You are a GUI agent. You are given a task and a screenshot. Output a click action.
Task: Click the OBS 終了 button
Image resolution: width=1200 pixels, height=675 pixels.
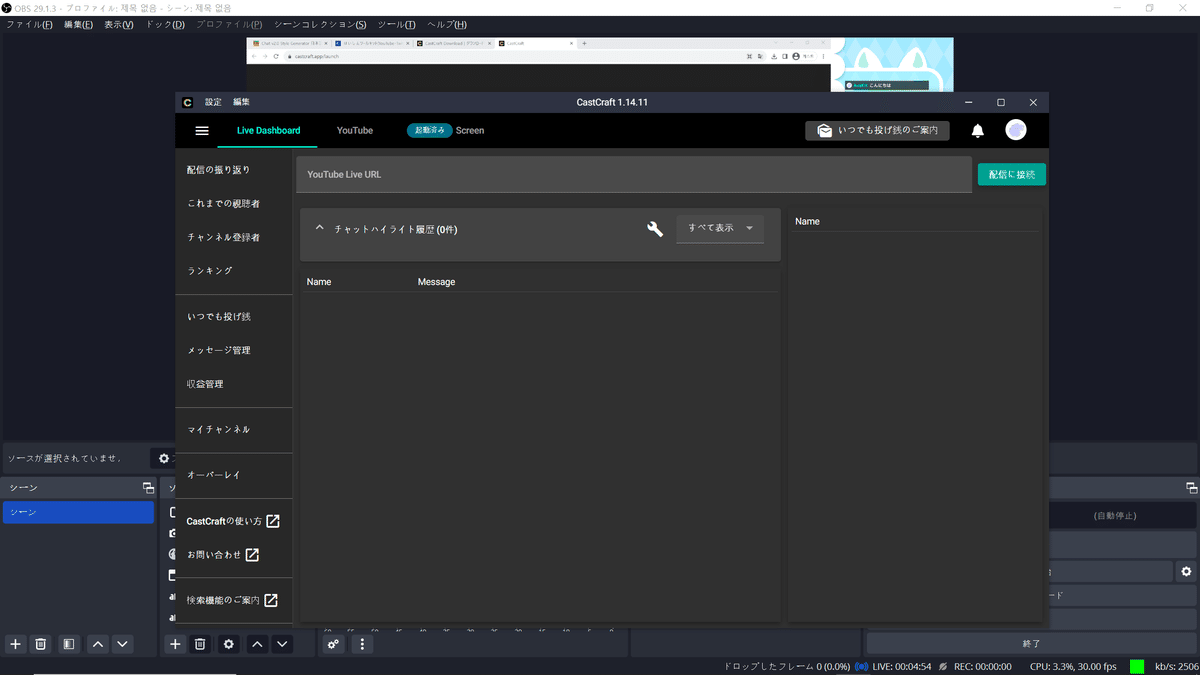pyautogui.click(x=1031, y=644)
